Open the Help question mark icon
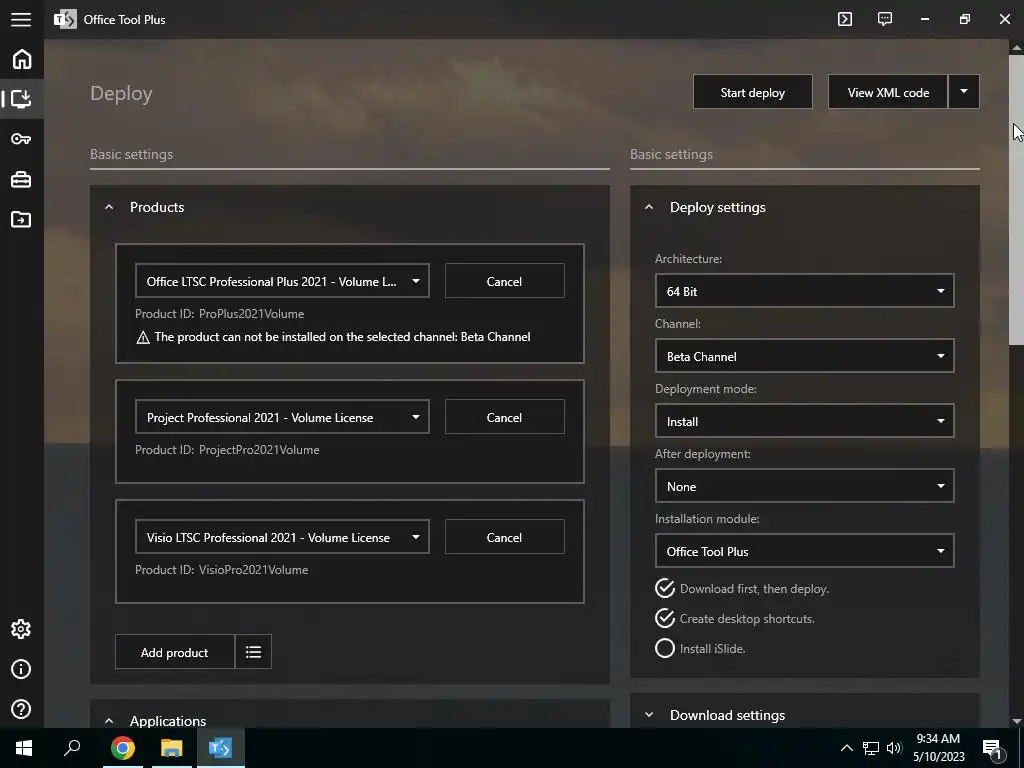The image size is (1024, 768). tap(21, 709)
